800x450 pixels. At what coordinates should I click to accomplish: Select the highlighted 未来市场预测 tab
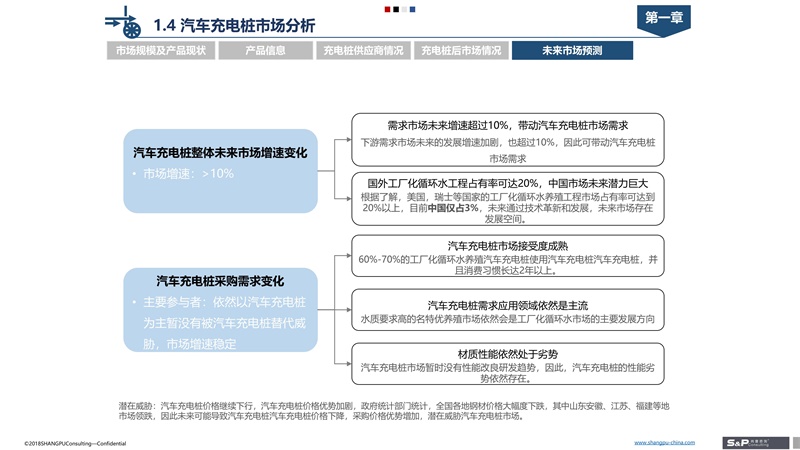[572, 50]
